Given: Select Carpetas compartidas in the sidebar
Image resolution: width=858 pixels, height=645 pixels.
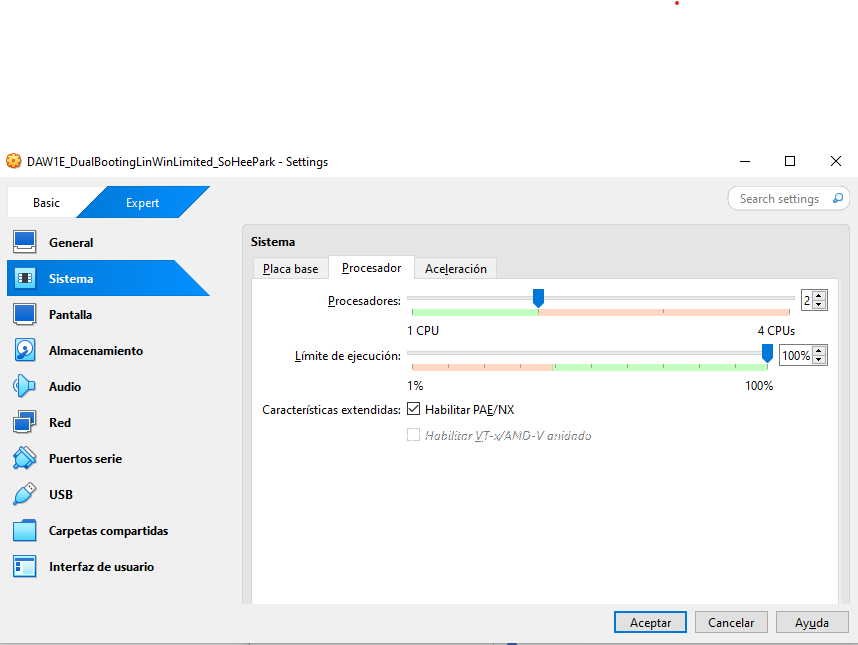Looking at the screenshot, I should 108,531.
